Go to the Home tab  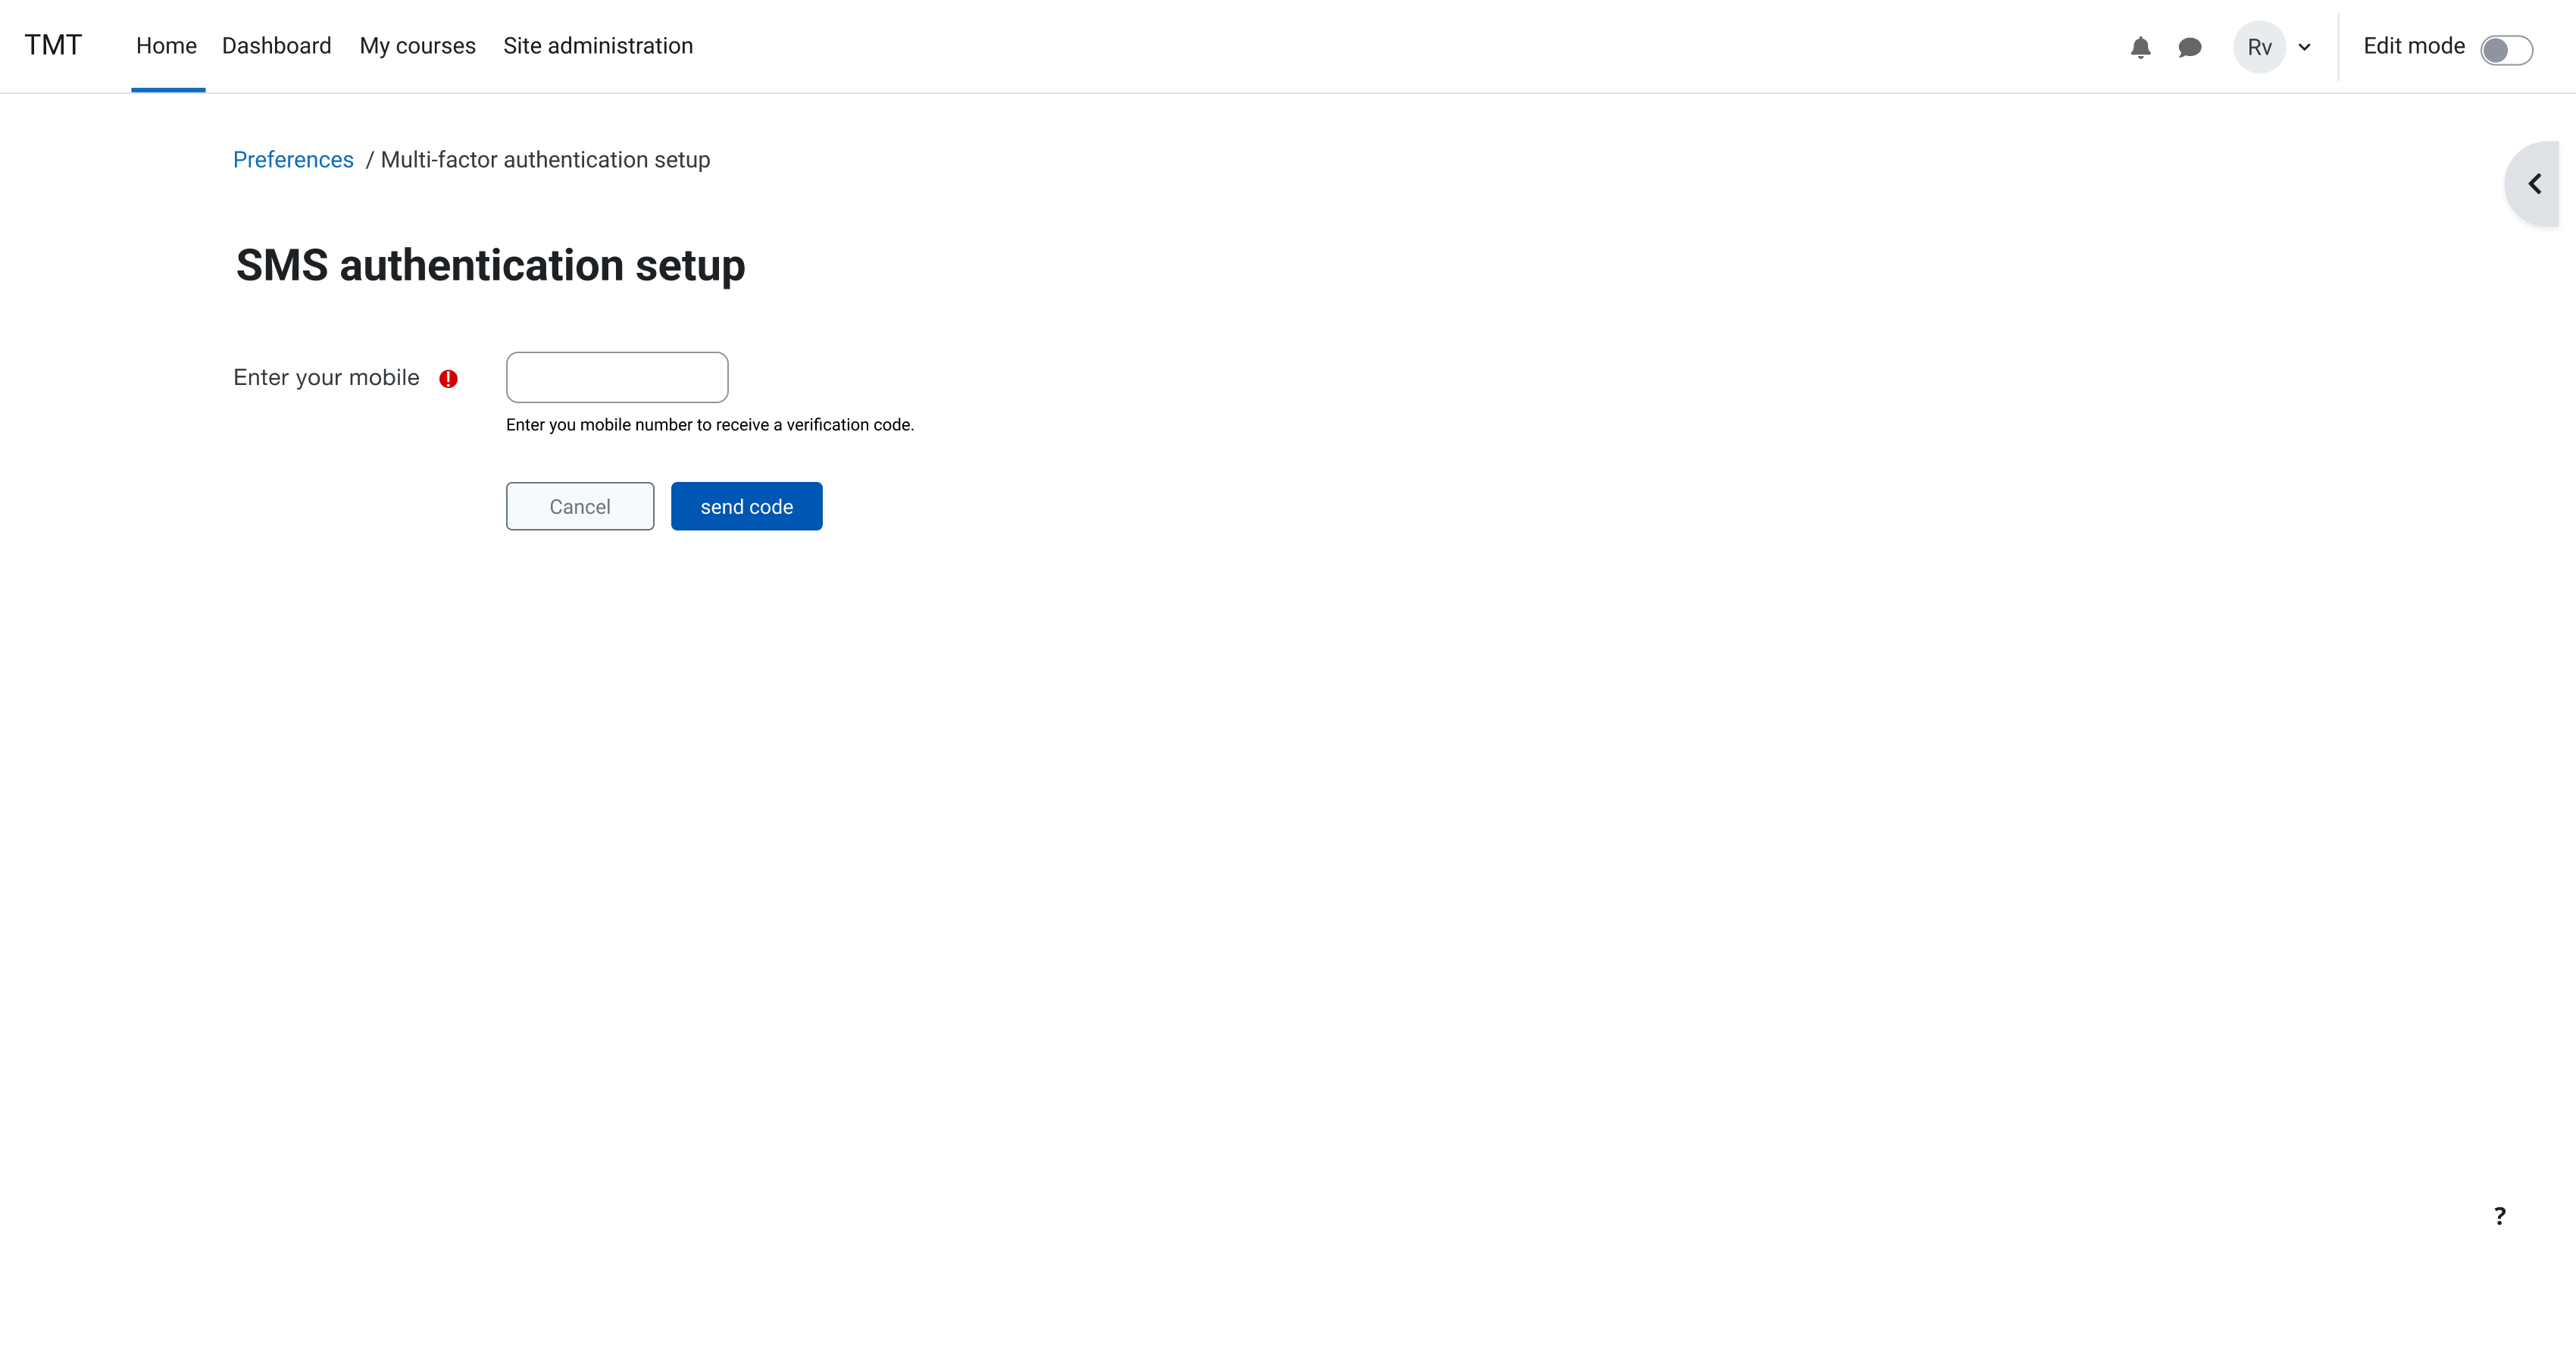click(167, 46)
